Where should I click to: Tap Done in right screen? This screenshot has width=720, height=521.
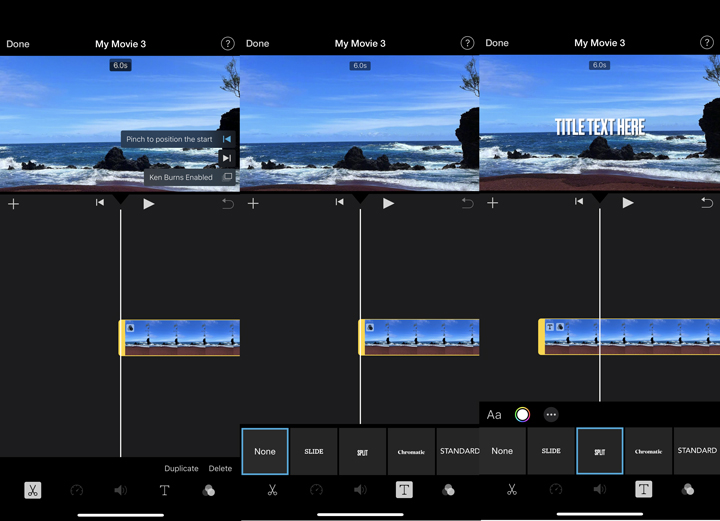[497, 43]
